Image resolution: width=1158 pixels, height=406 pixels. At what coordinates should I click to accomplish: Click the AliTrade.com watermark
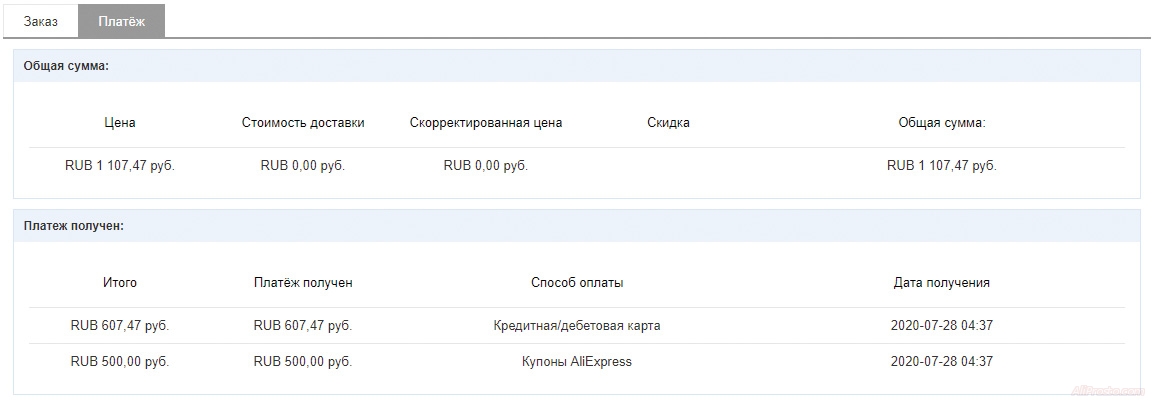click(1107, 391)
